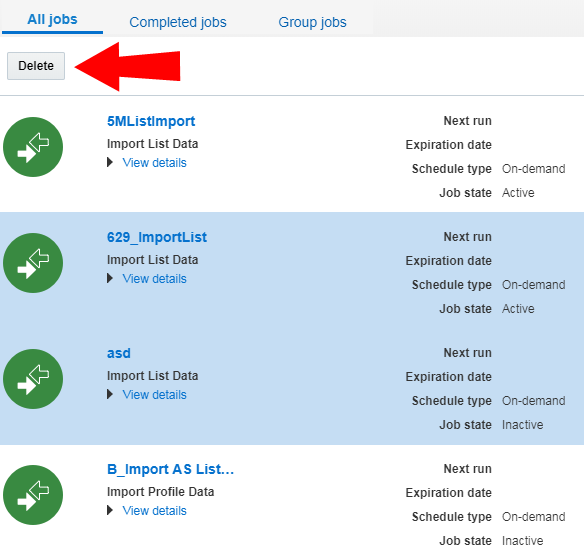584x549 pixels.
Task: Click Job state label of 629_ImportList
Action: [466, 308]
